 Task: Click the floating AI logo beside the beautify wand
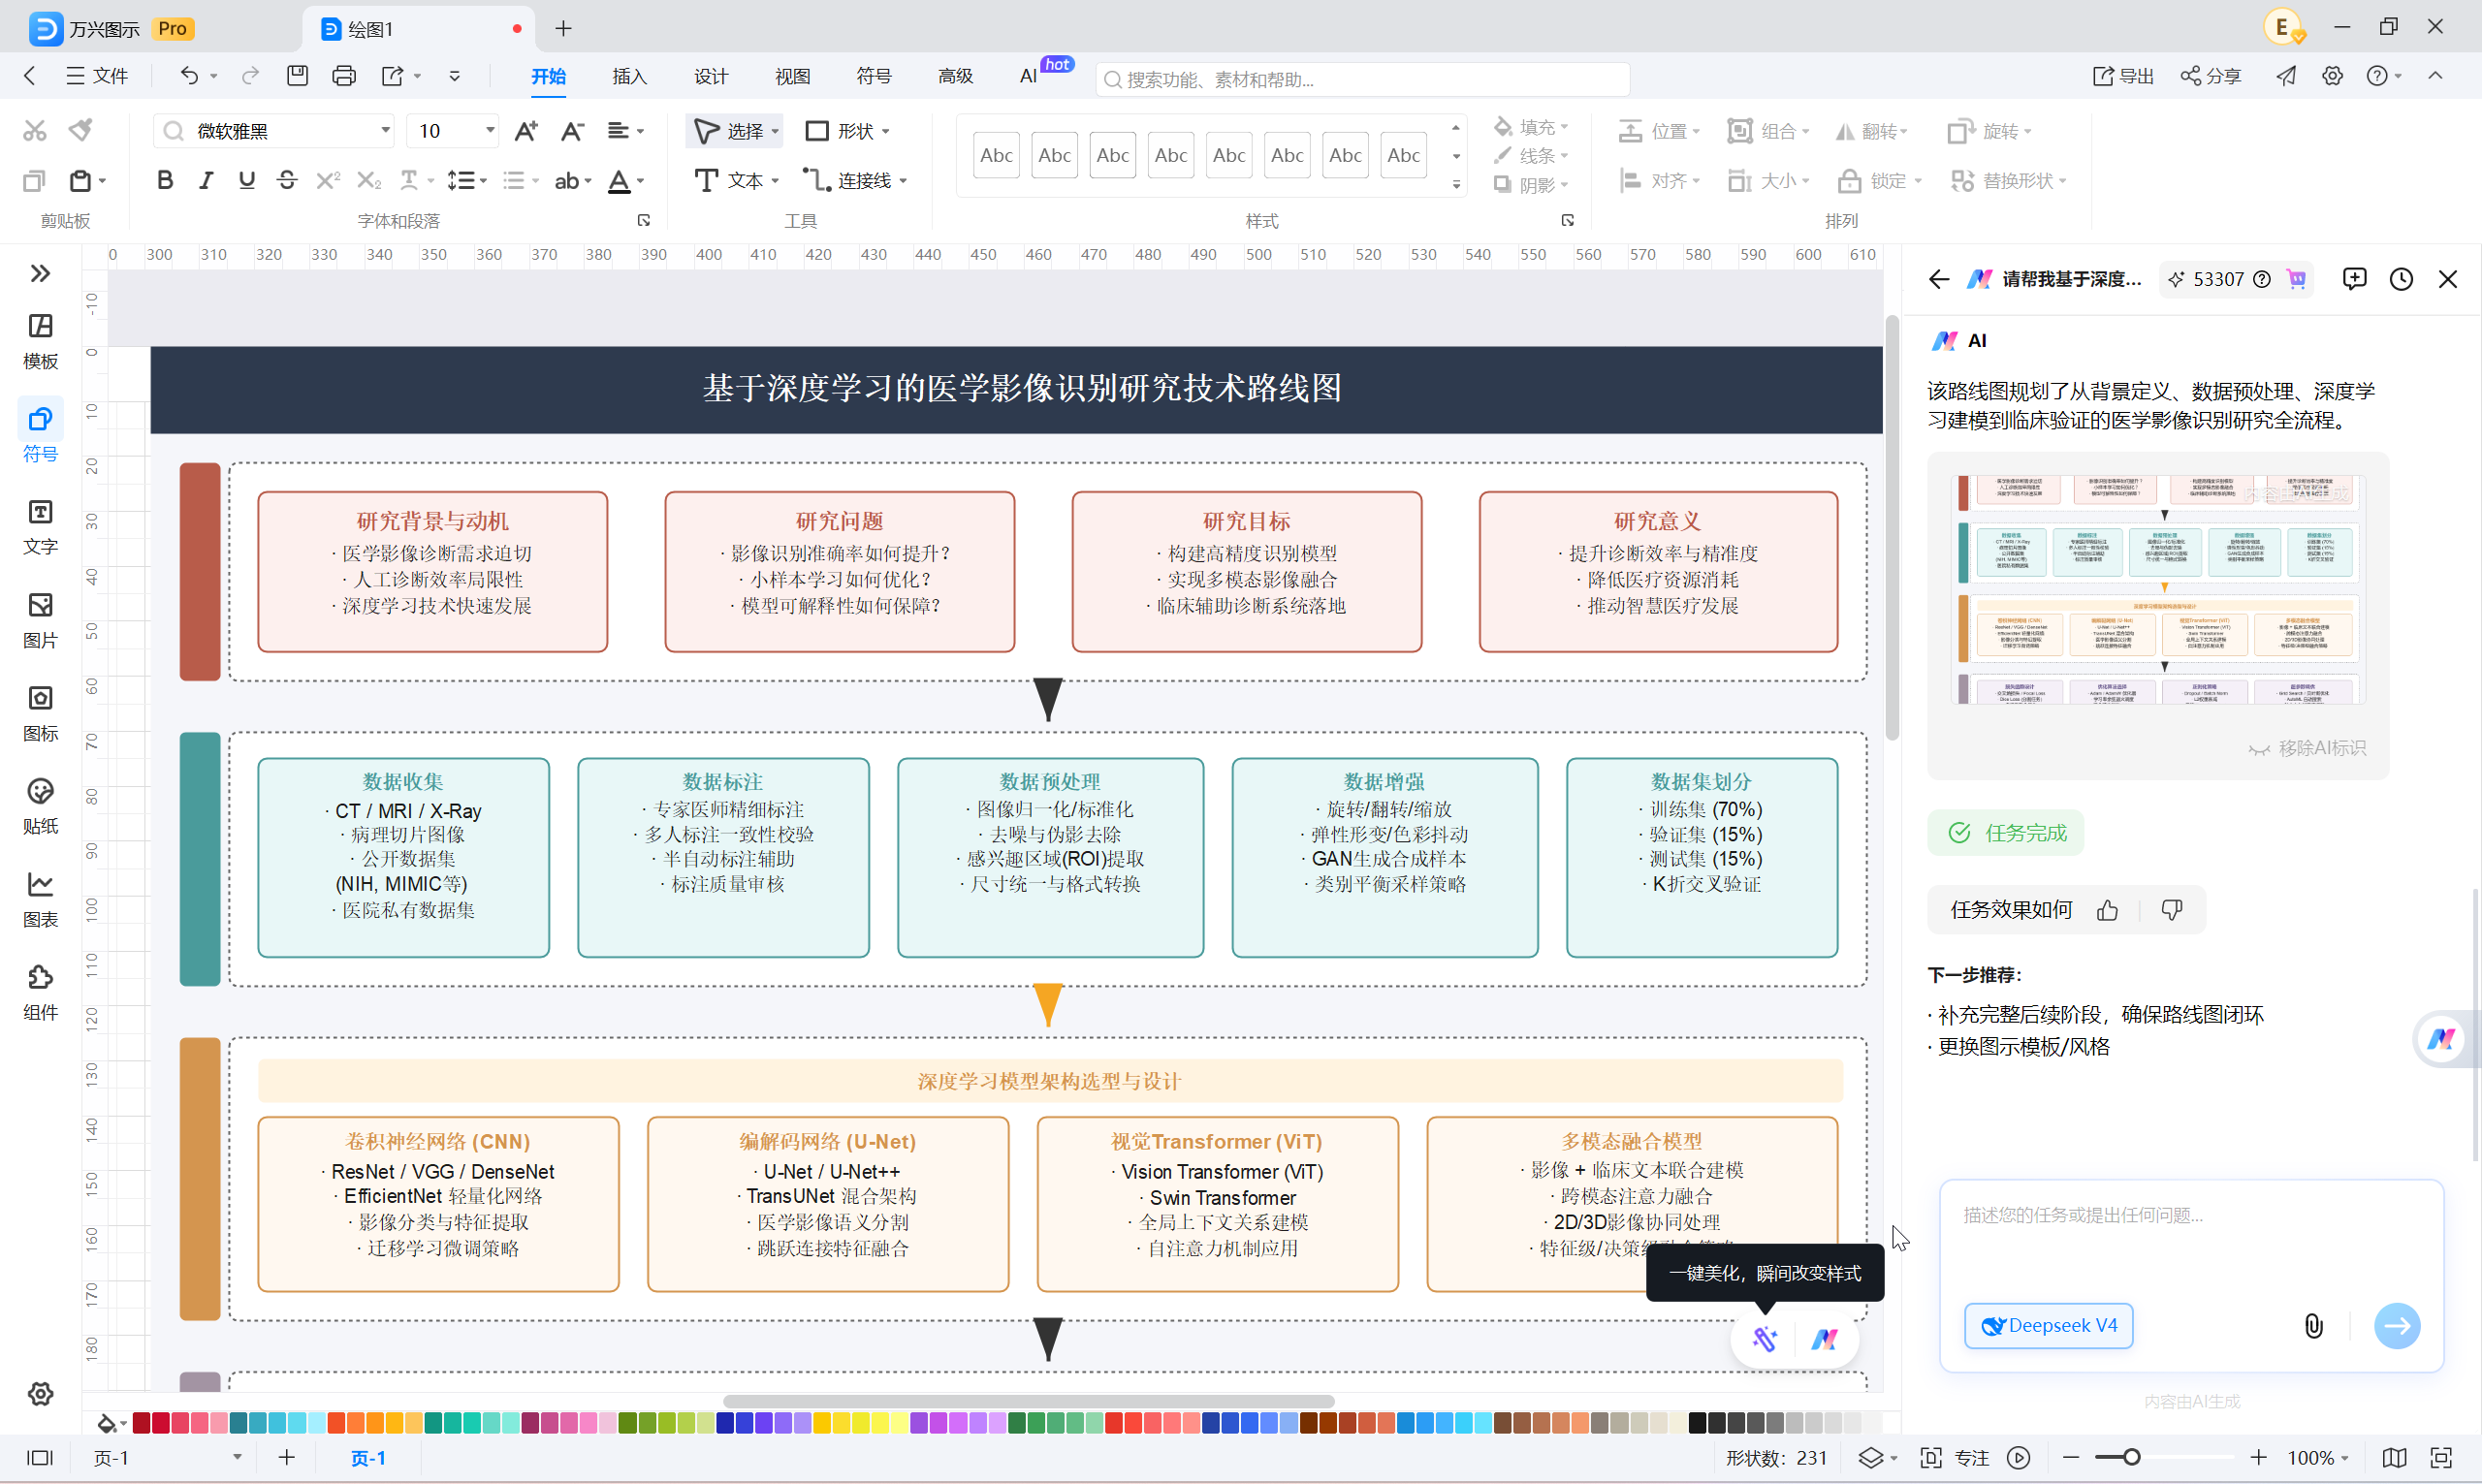pyautogui.click(x=1825, y=1339)
